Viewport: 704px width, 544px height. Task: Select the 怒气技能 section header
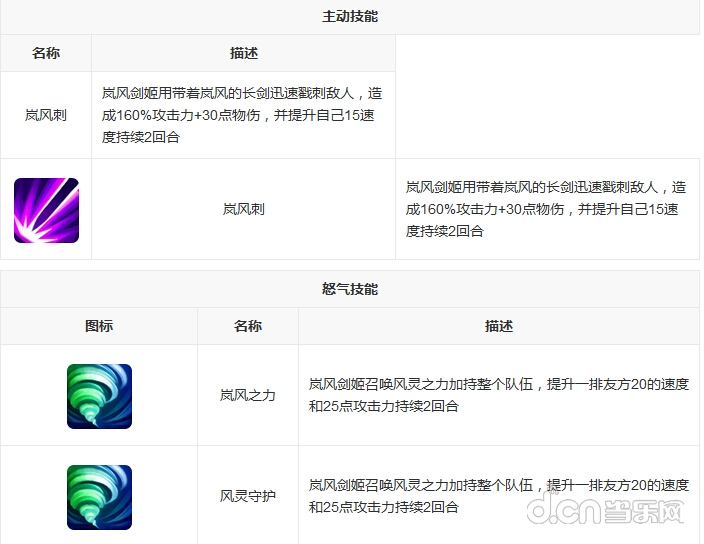tap(349, 289)
